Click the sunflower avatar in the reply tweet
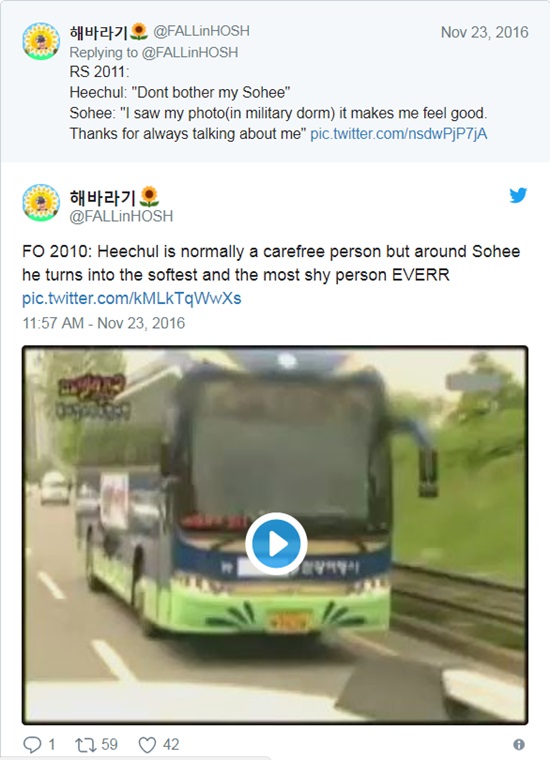Viewport: 550px width, 760px height. click(41, 41)
